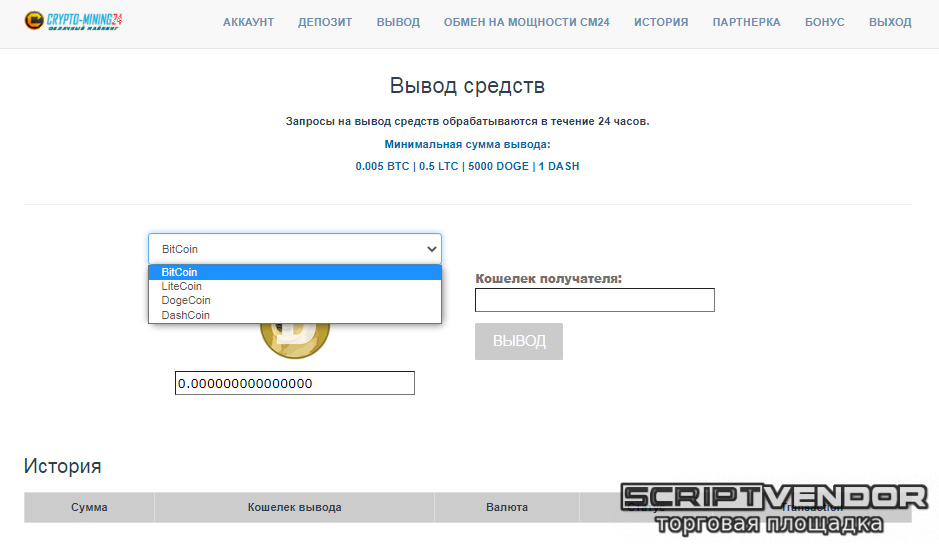Click the Кошелек вывода column header
This screenshot has width=939, height=544.
pyautogui.click(x=294, y=507)
